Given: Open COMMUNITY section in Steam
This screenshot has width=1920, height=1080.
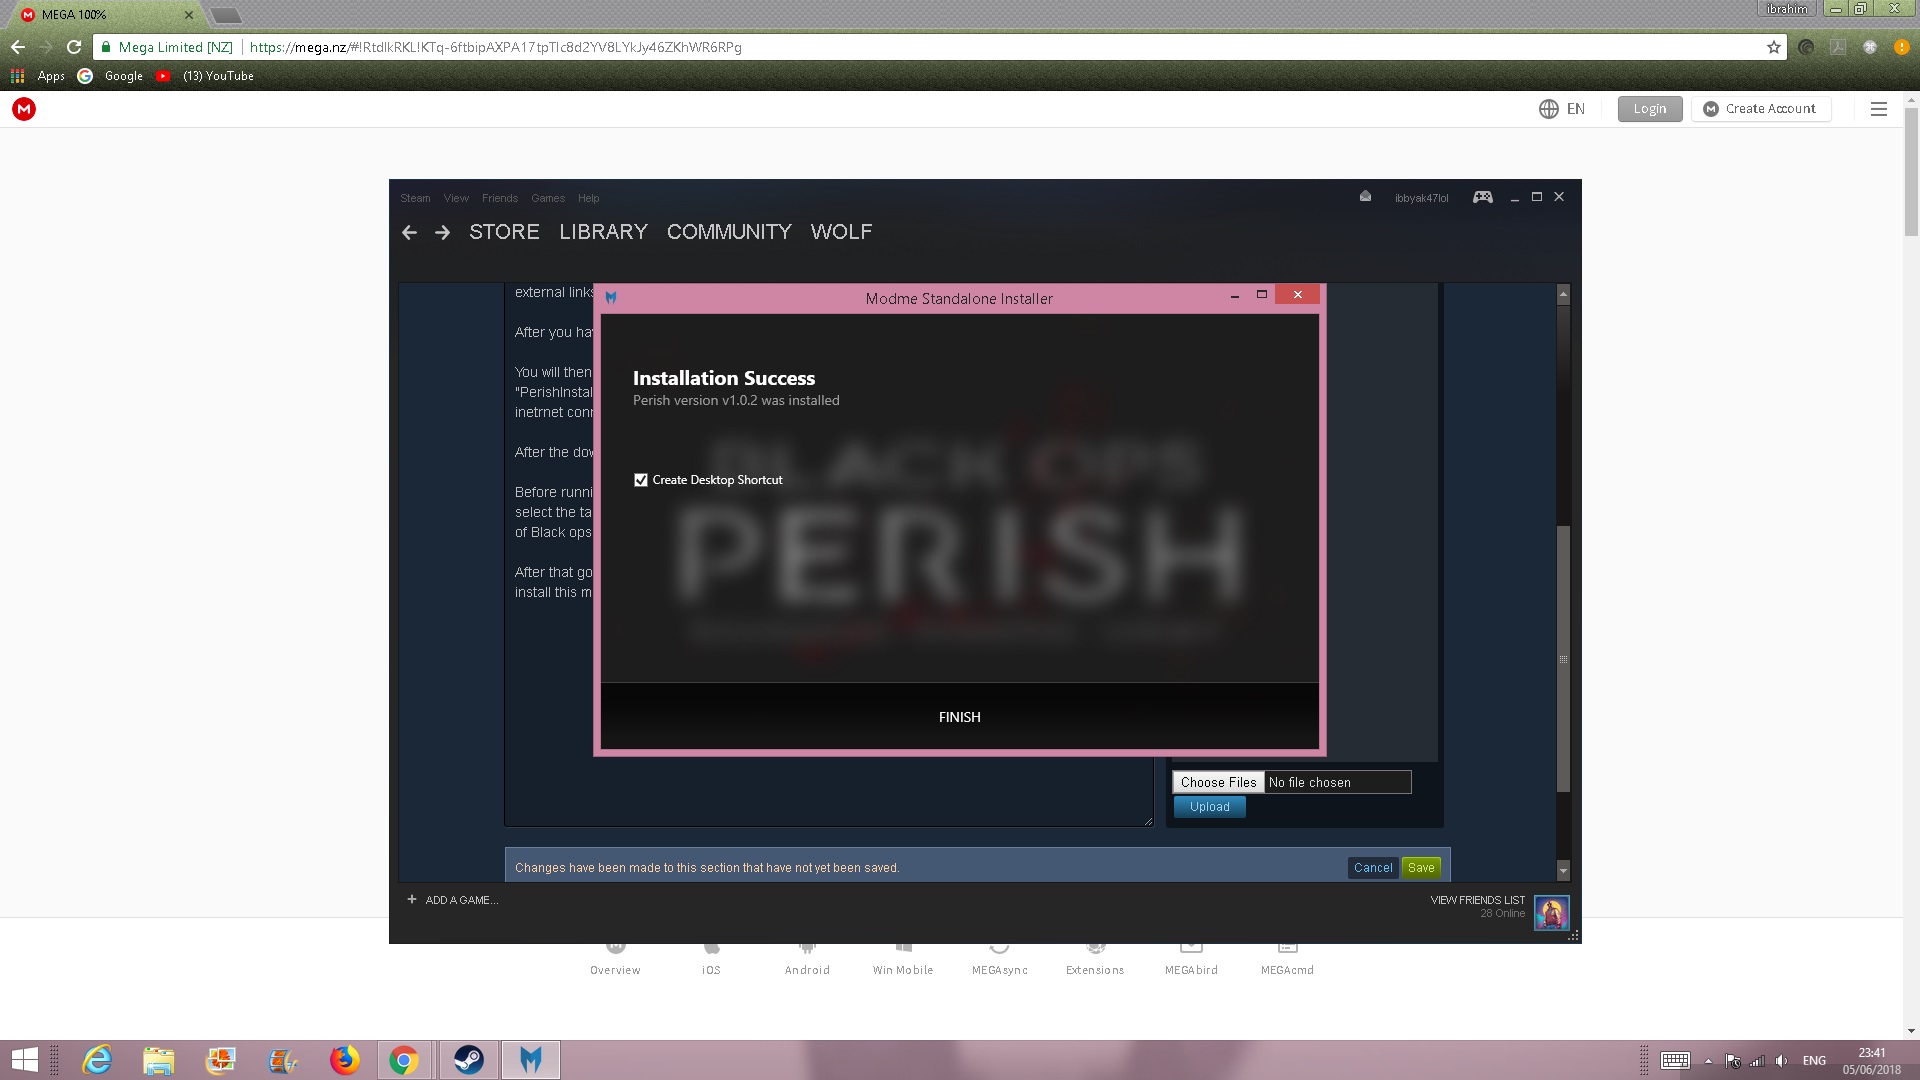Looking at the screenshot, I should (728, 232).
